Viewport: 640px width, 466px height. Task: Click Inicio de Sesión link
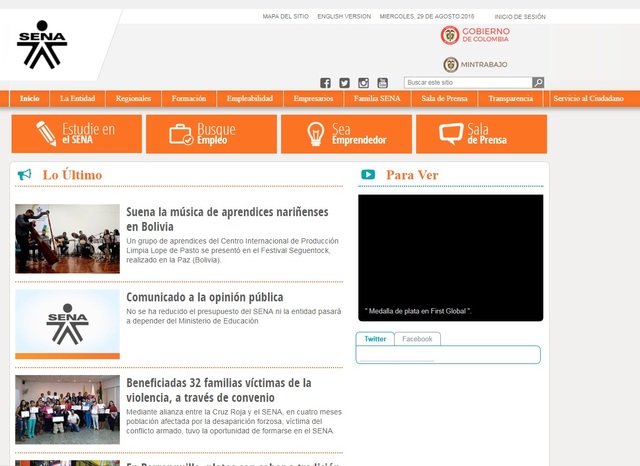pos(520,17)
